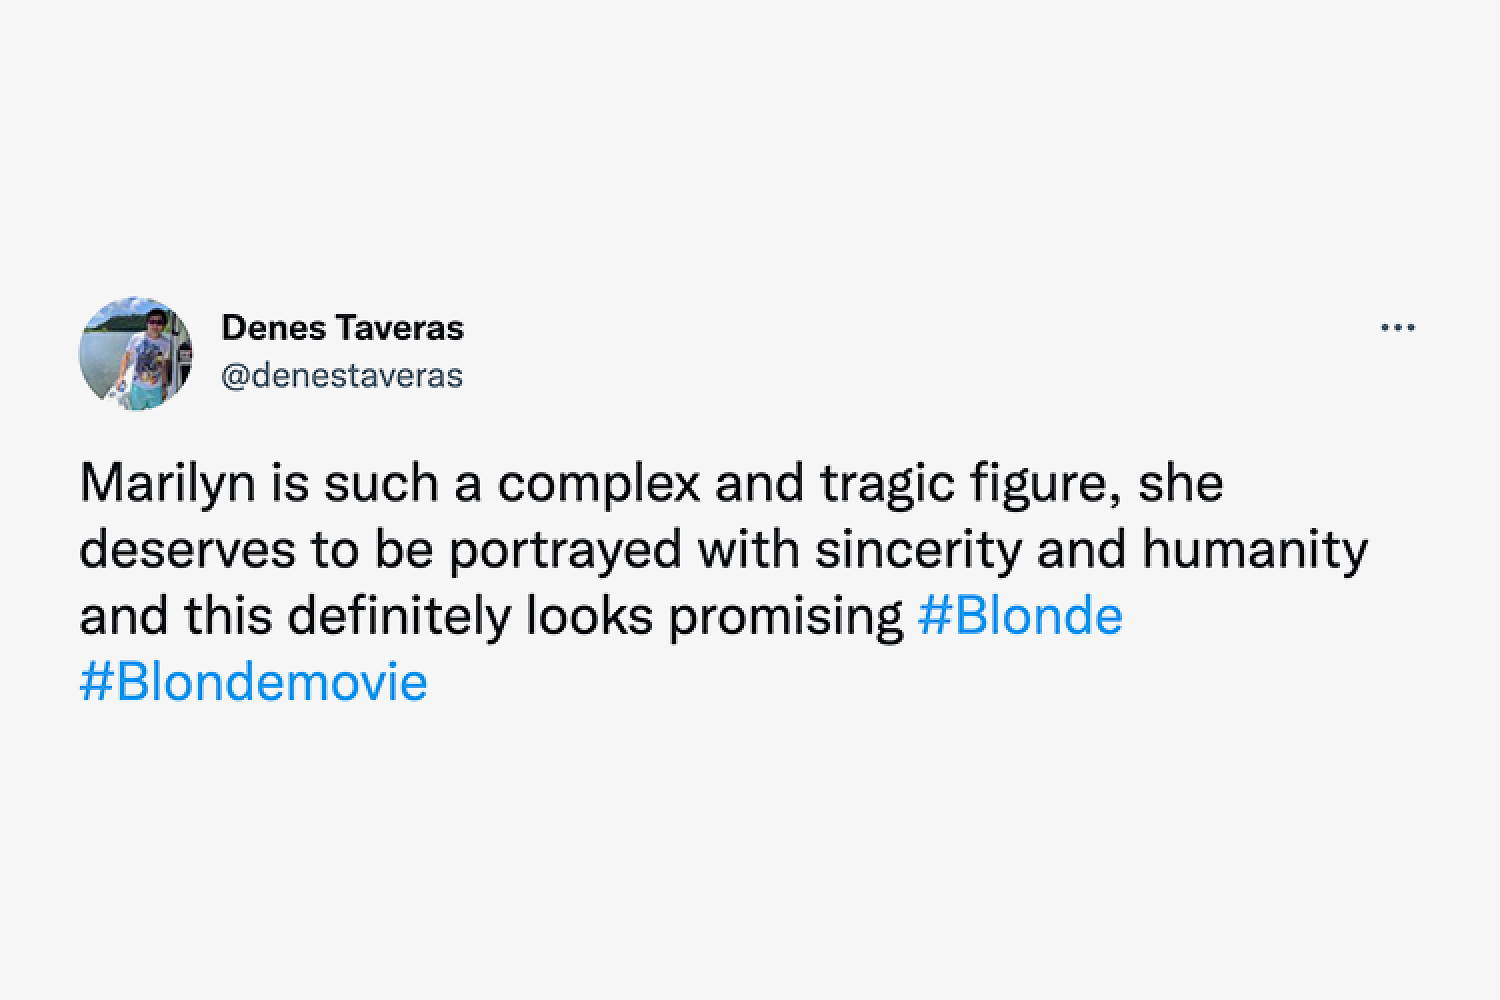Open the #Blondemovie hashtag
The height and width of the screenshot is (1000, 1500).
253,682
